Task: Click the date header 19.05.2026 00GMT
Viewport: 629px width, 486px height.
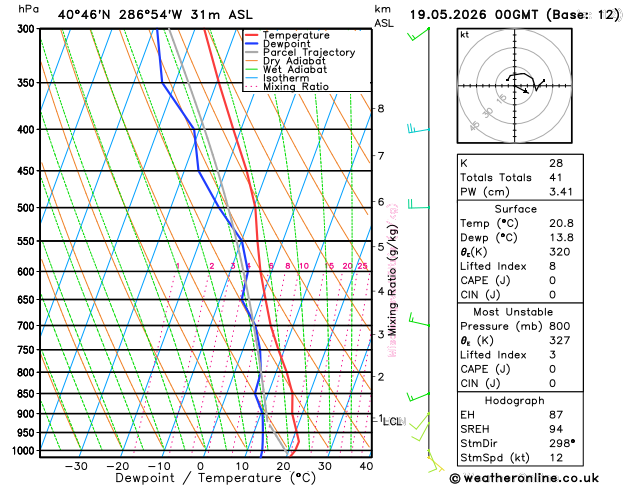Action: click(x=474, y=15)
